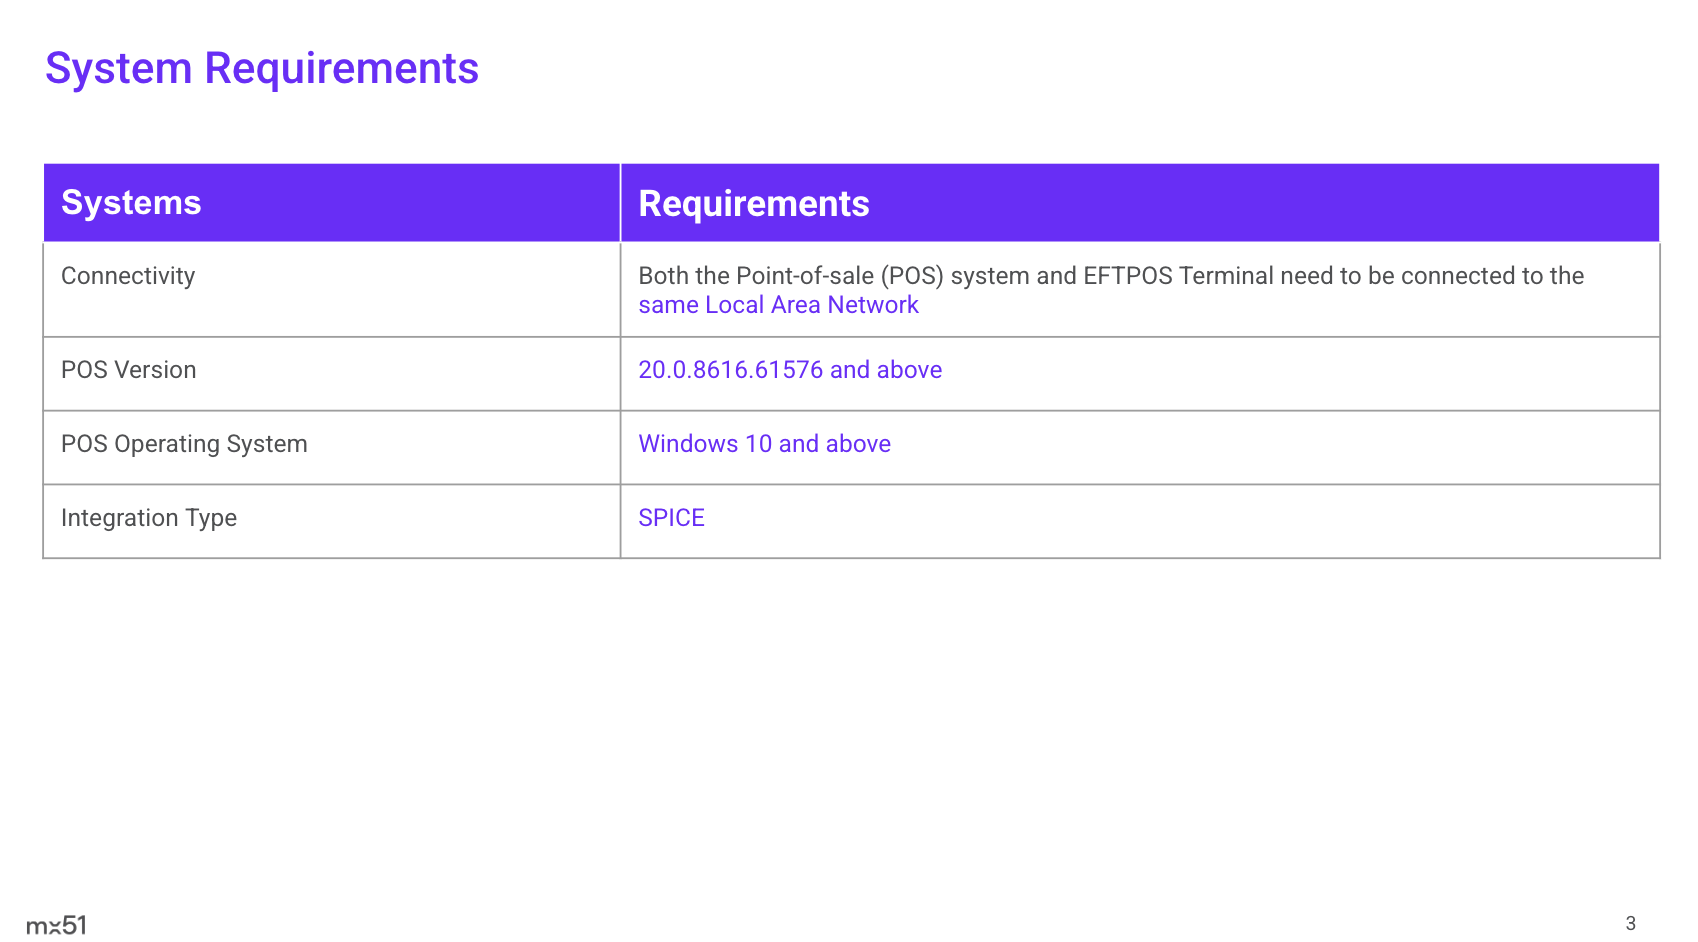Click the Connectivity row label

coord(128,276)
